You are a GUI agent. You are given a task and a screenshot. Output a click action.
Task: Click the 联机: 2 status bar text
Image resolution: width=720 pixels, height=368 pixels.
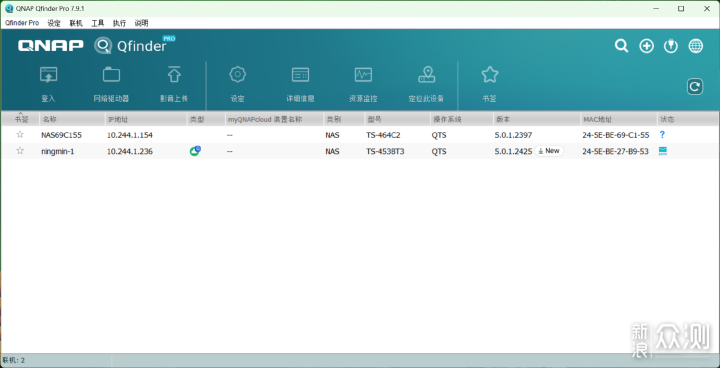coord(13,361)
